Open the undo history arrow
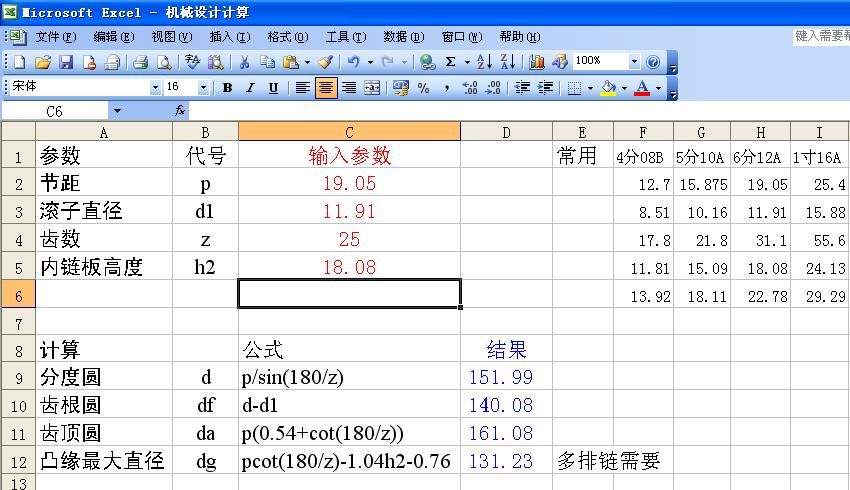Viewport: 850px width, 490px height. pyautogui.click(x=371, y=62)
